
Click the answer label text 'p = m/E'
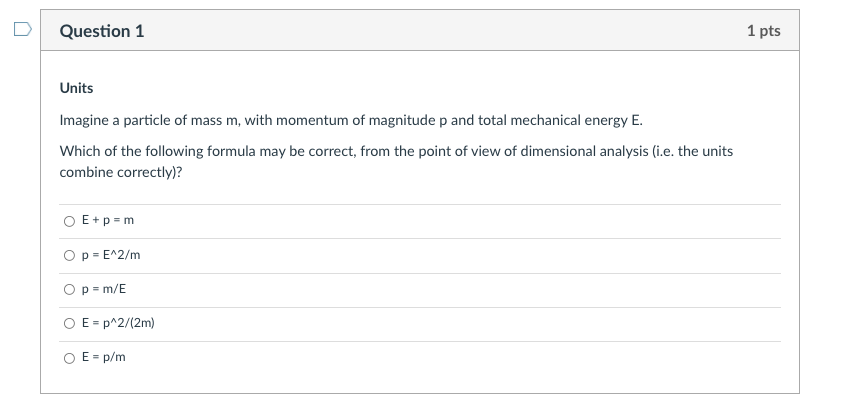click(104, 289)
